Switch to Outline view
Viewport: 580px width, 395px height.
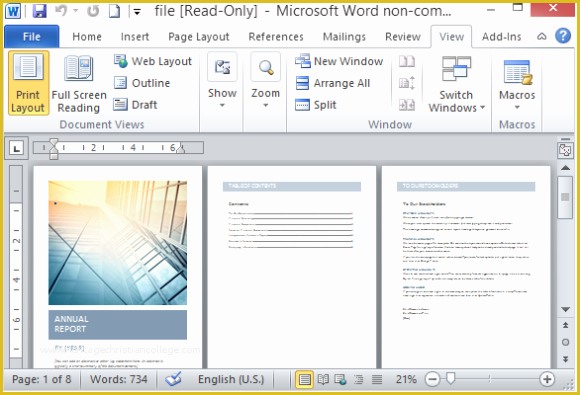point(142,83)
